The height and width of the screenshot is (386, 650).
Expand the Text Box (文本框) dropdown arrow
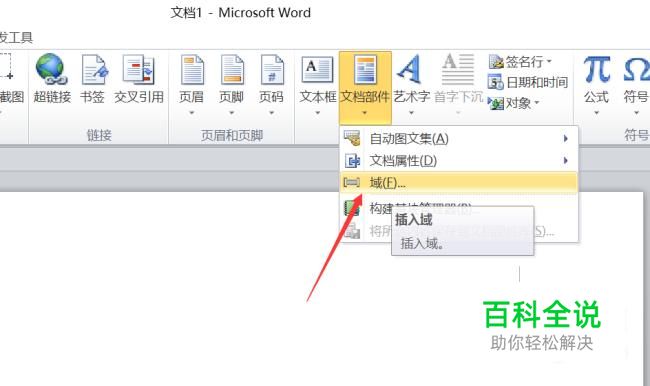pyautogui.click(x=318, y=113)
